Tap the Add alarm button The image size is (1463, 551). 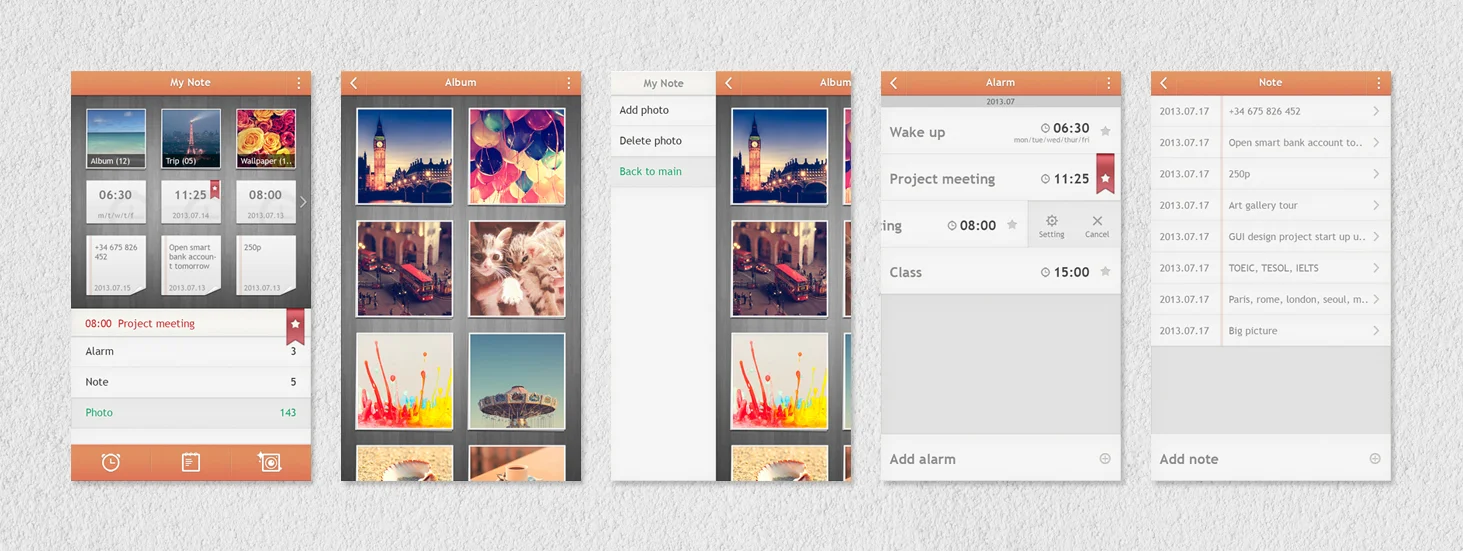(x=1001, y=459)
